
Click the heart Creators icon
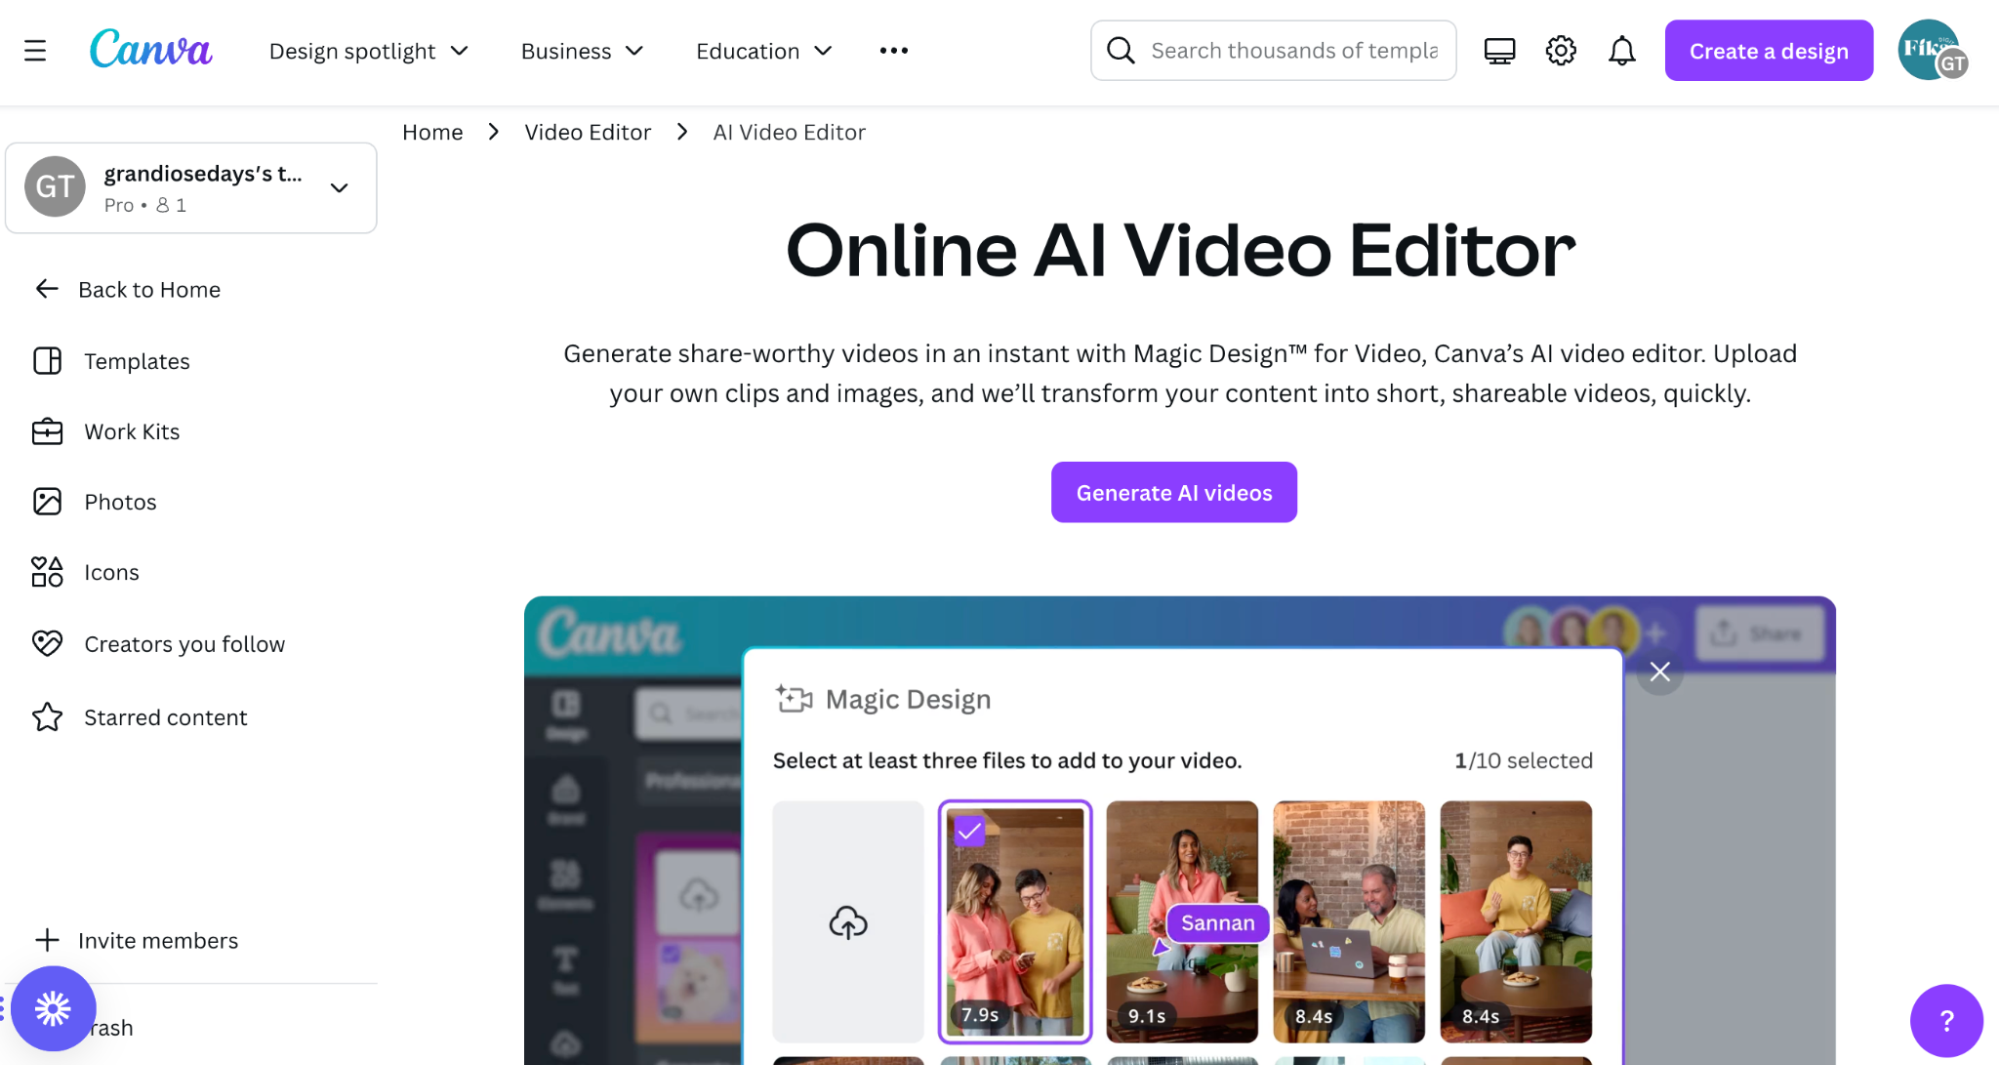coord(47,643)
